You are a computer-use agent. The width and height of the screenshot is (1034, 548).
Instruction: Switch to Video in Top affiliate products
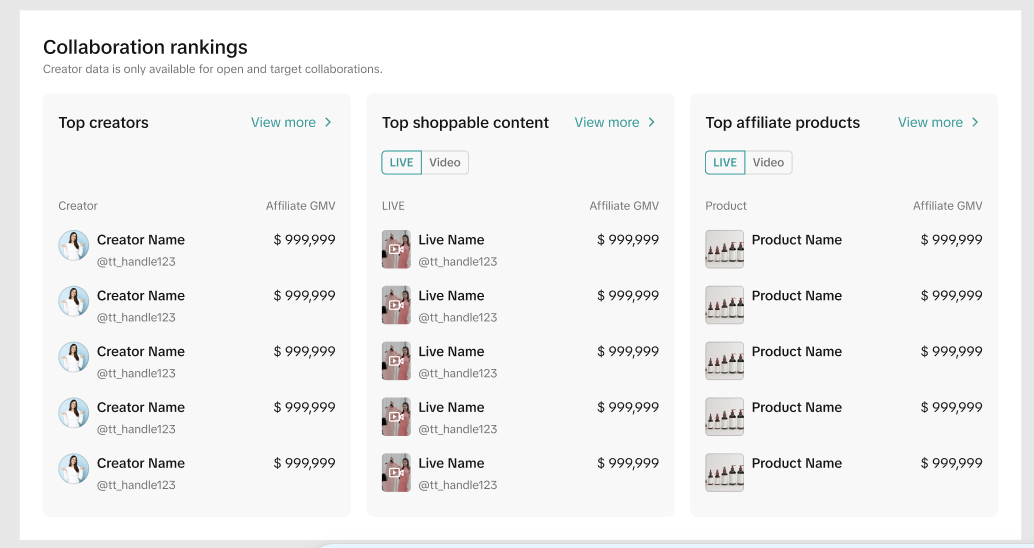768,163
